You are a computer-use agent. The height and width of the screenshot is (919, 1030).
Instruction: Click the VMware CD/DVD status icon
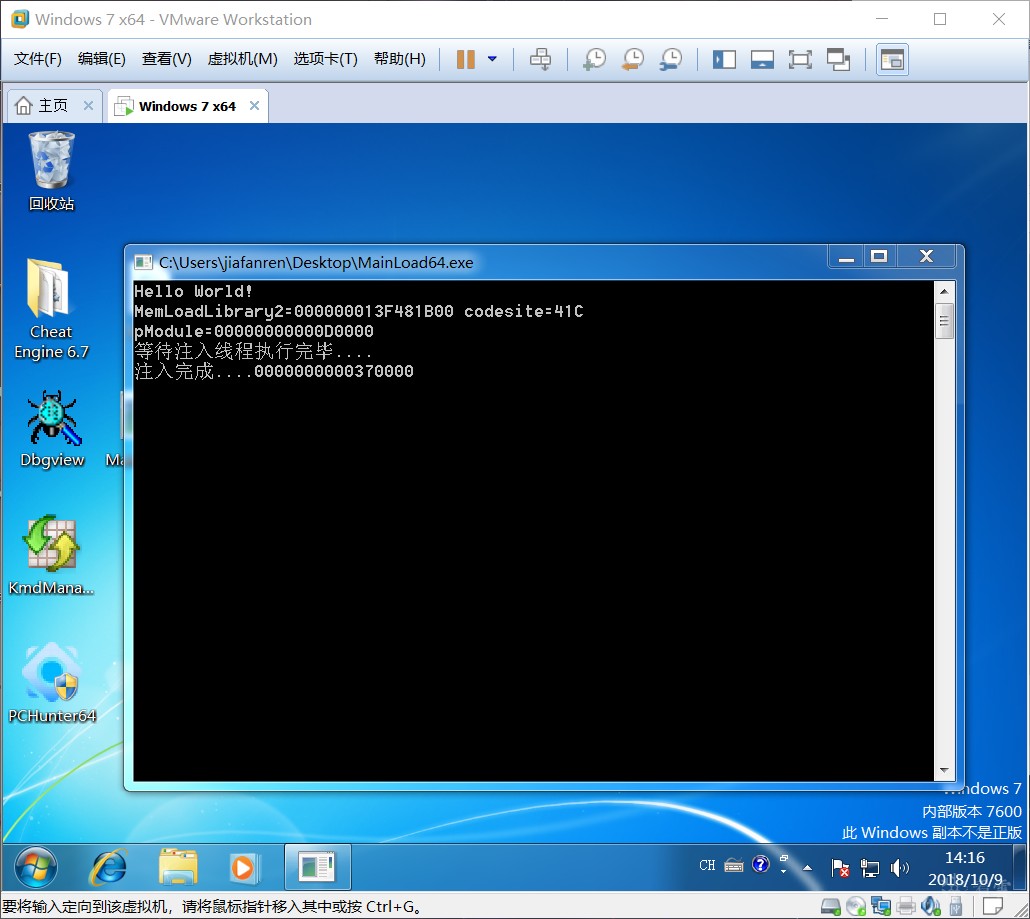[x=855, y=907]
